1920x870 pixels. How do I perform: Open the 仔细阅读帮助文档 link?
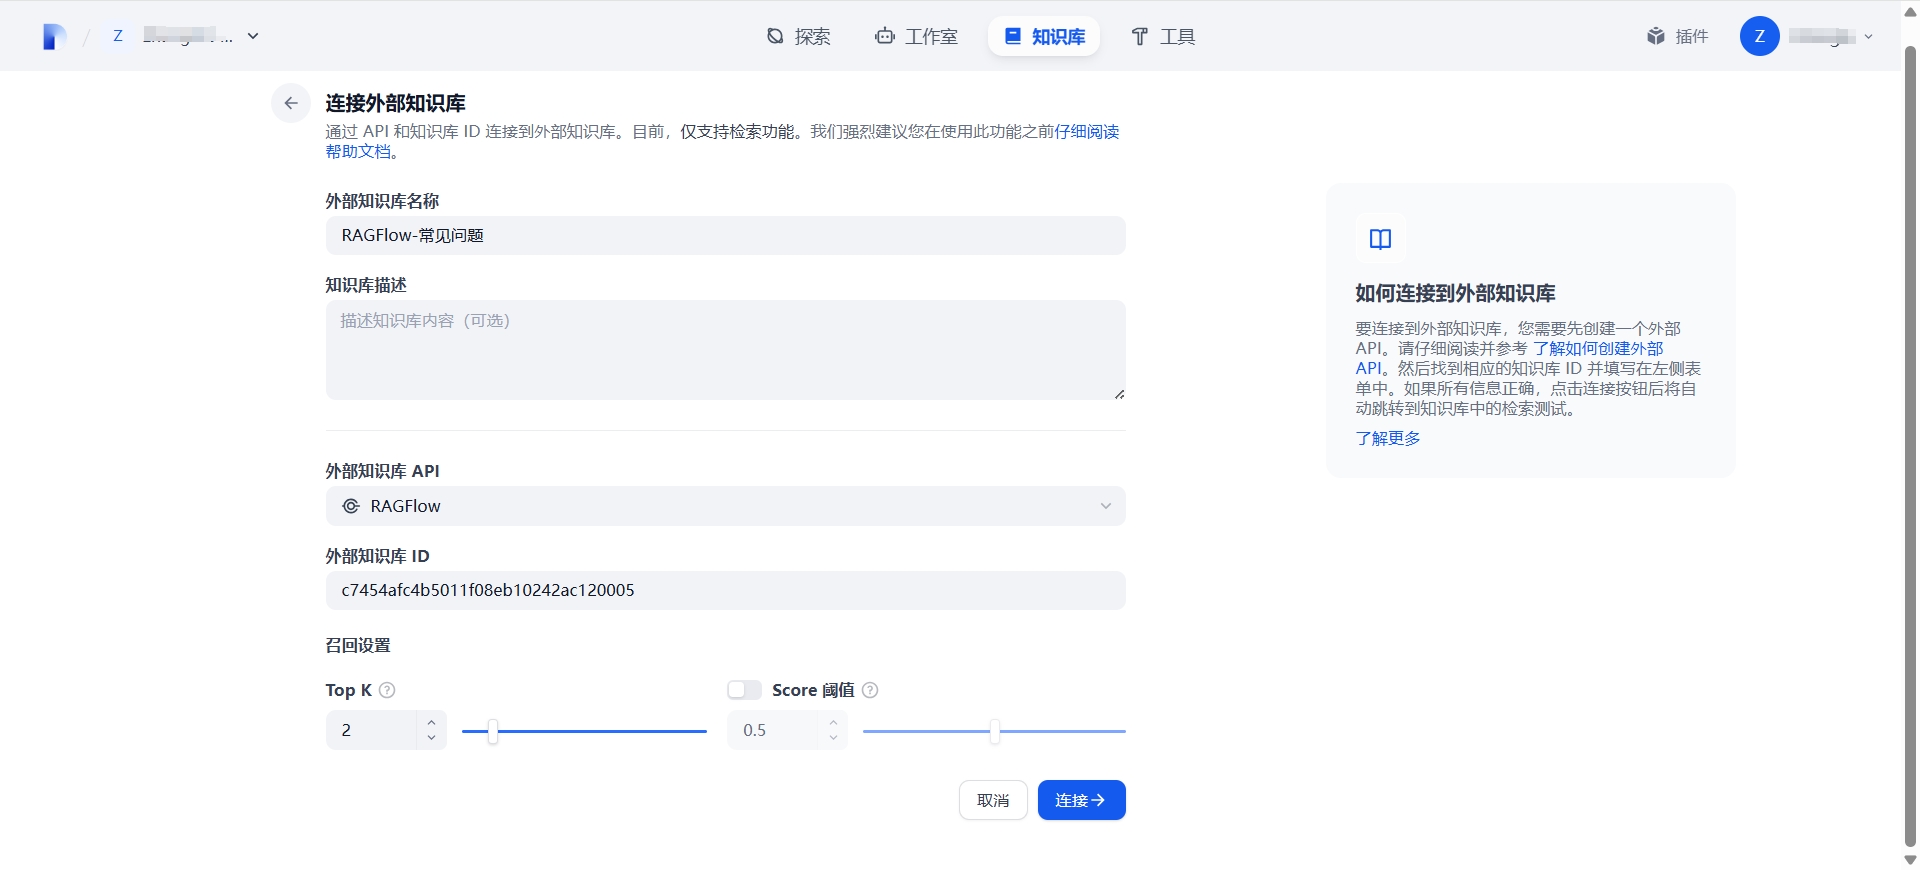click(x=1086, y=132)
